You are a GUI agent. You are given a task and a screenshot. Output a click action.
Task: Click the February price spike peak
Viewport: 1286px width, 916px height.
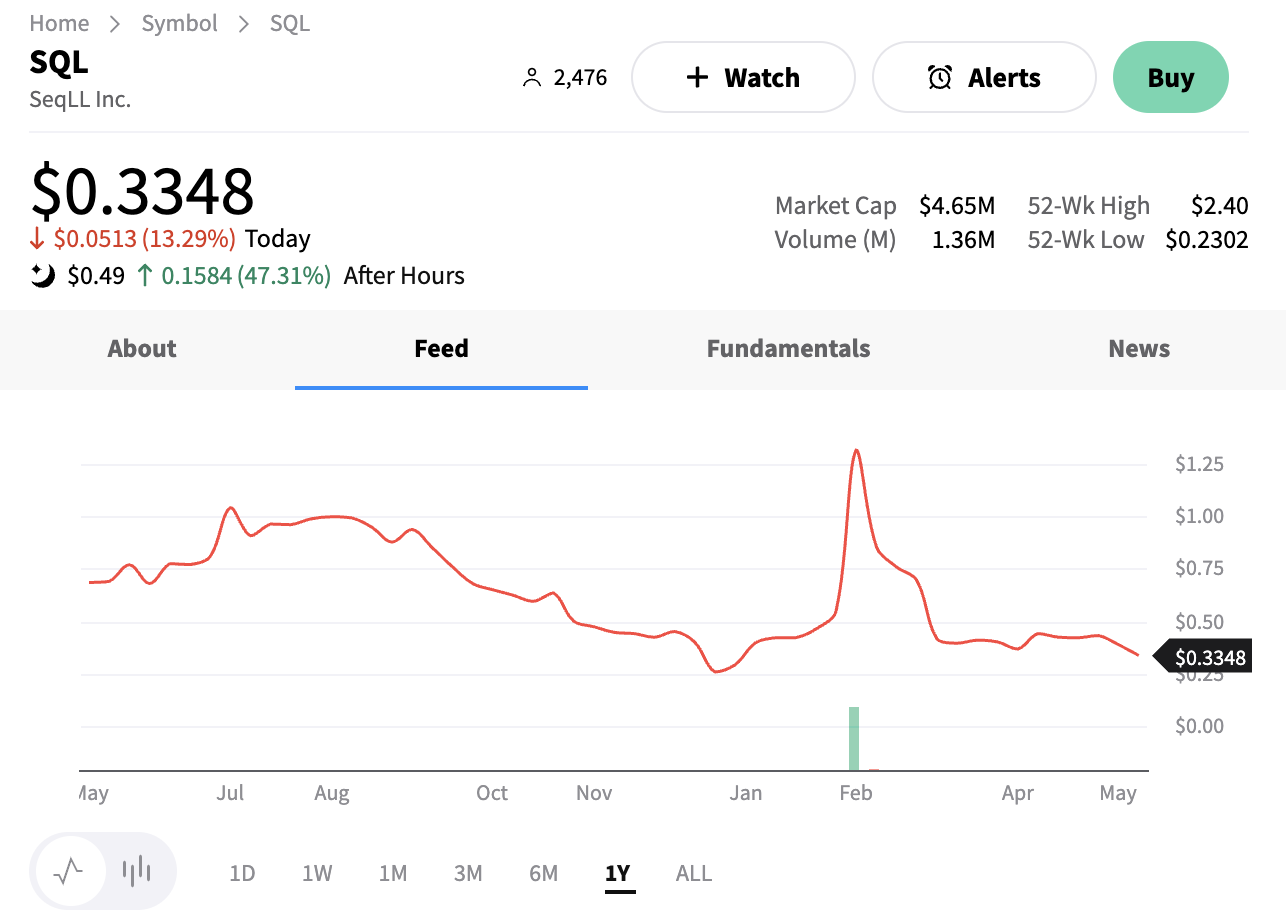856,451
